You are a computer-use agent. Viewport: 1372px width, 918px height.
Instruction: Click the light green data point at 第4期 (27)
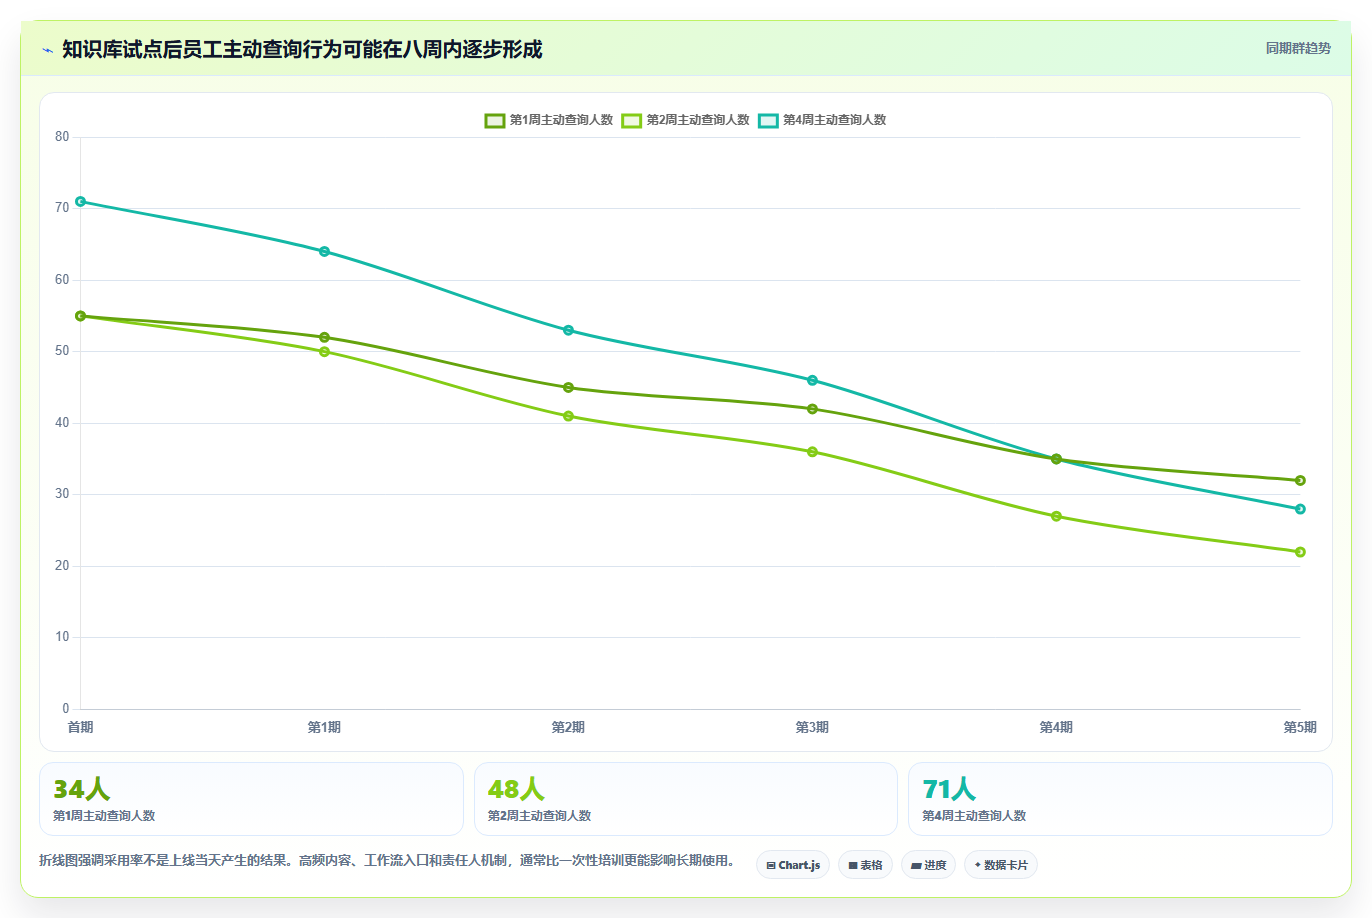click(x=1057, y=516)
